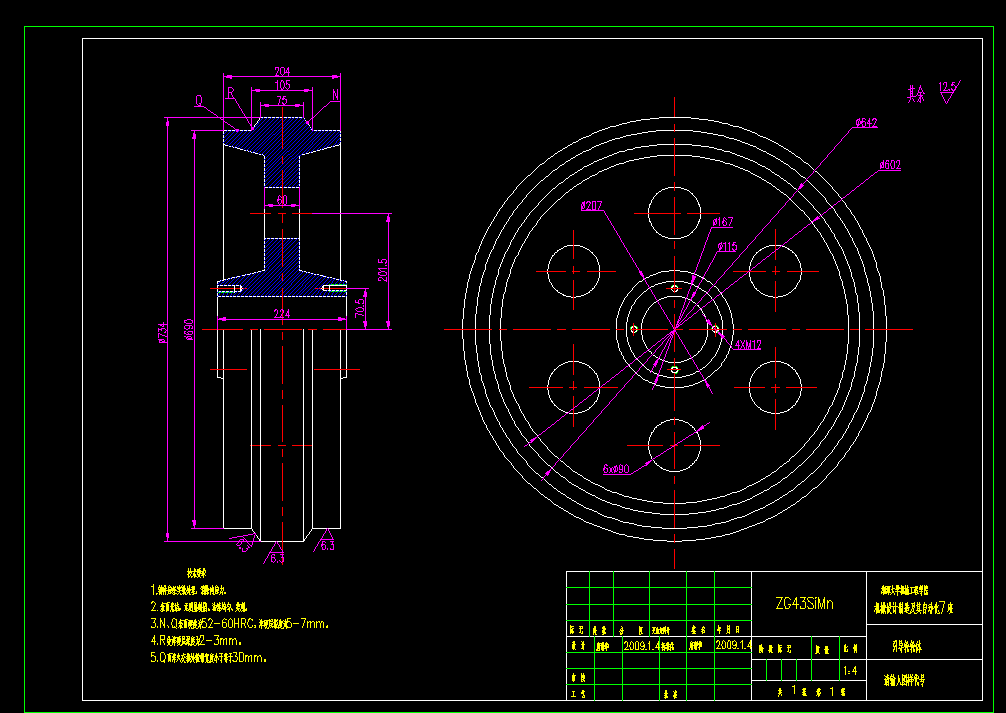Select the 12.5 surface roughness value
Image resolution: width=1006 pixels, height=713 pixels.
[947, 86]
